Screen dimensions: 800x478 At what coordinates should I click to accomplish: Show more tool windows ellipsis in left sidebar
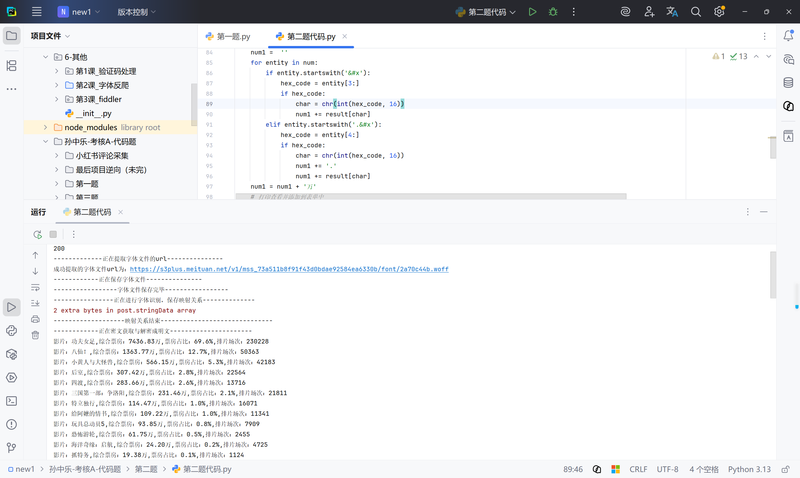(x=12, y=89)
